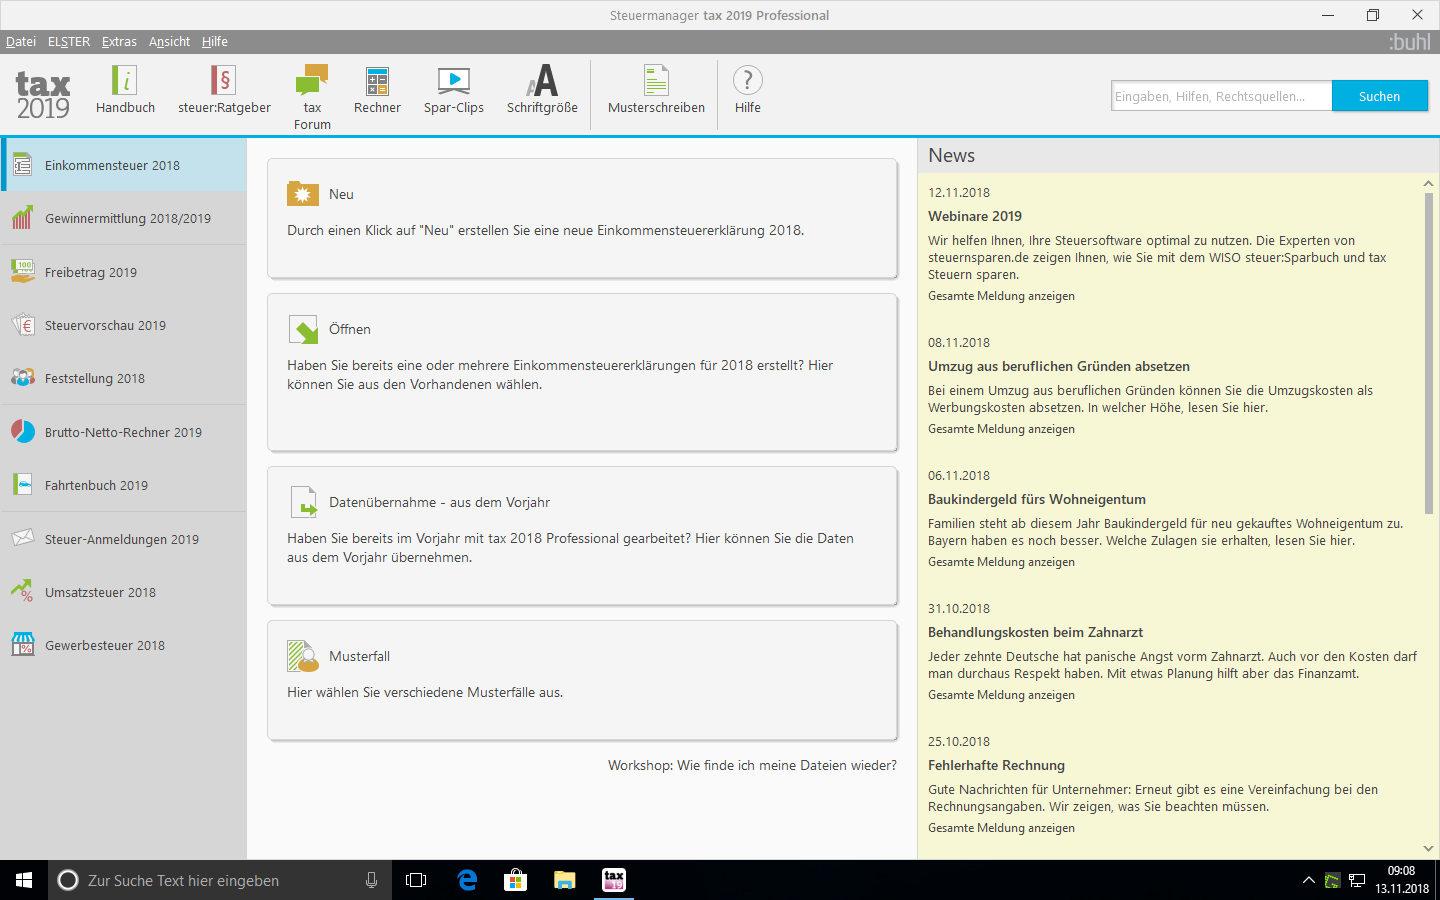Screen dimensions: 1440x900
Task: Click the news panel scroll down arrow
Action: pos(1428,848)
